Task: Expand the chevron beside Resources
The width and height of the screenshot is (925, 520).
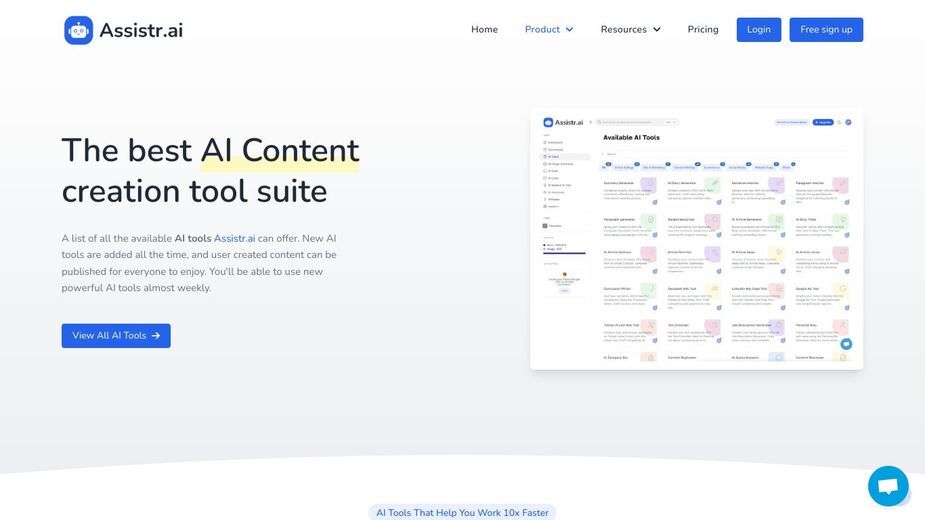Action: point(657,30)
